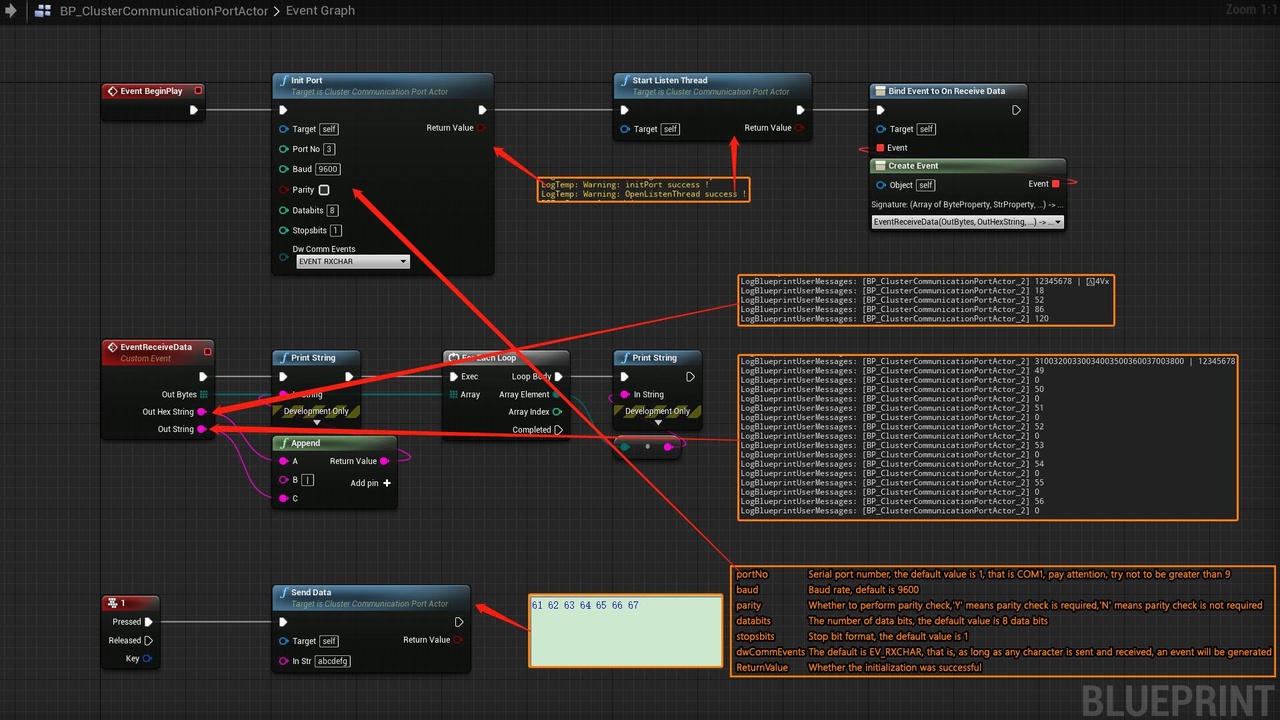The image size is (1280, 720).
Task: Click the function icon on Send Data node
Action: tap(284, 593)
